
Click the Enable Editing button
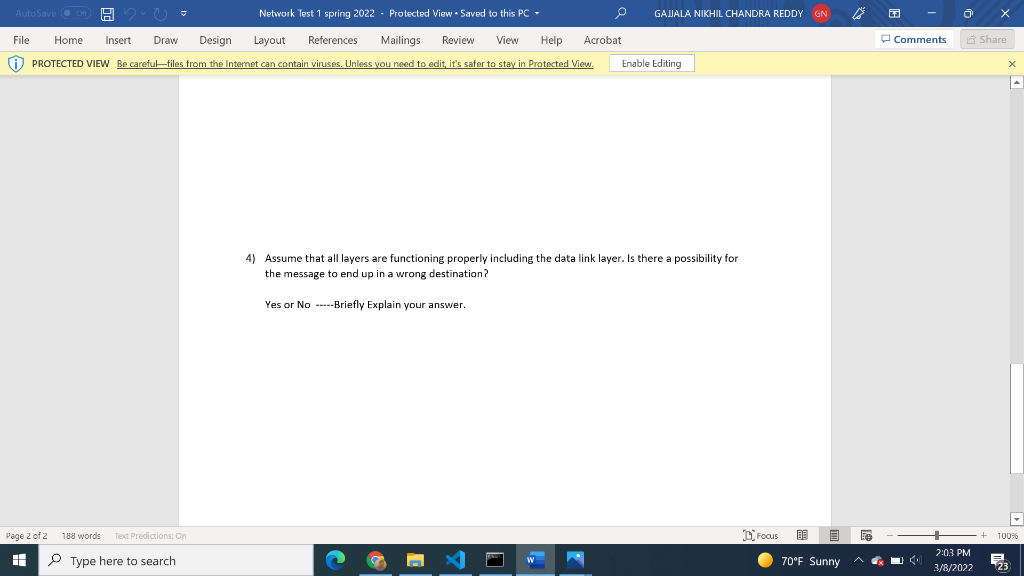coord(651,63)
